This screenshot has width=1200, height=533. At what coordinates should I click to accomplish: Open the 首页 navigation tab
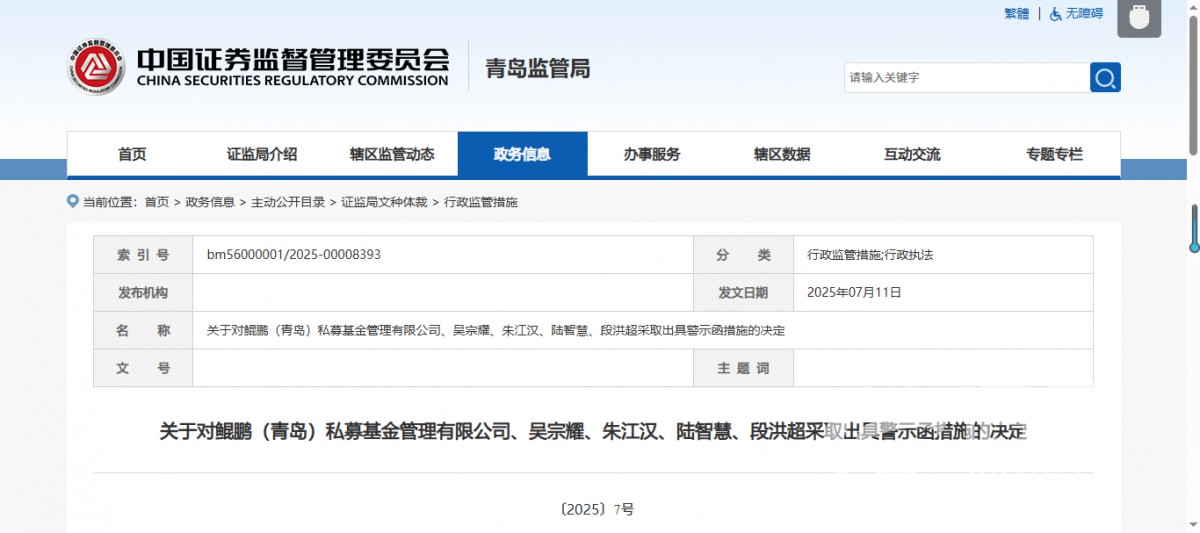(x=132, y=154)
